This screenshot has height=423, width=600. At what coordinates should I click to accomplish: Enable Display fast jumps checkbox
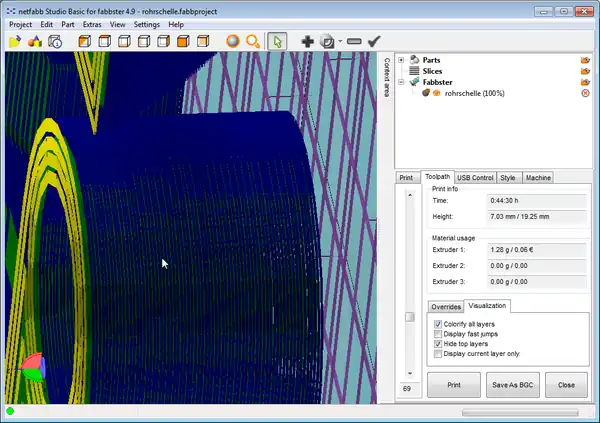[438, 335]
